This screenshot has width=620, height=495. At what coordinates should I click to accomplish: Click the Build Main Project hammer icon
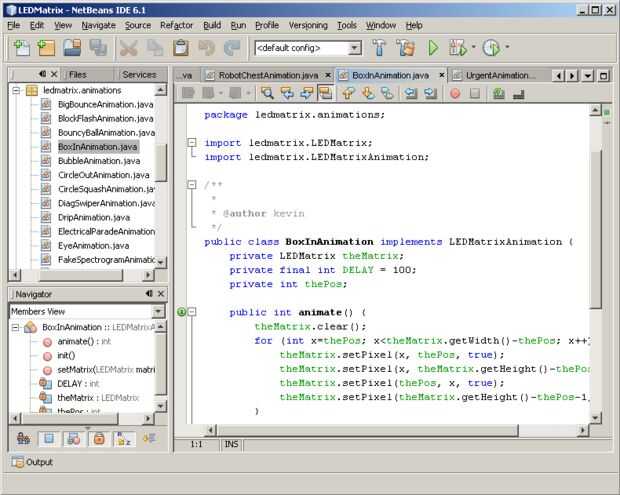tap(379, 48)
